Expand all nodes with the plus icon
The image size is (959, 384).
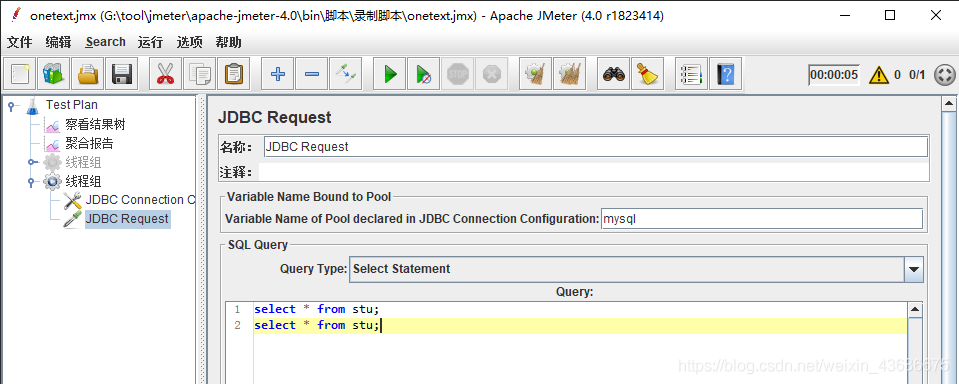(x=278, y=75)
